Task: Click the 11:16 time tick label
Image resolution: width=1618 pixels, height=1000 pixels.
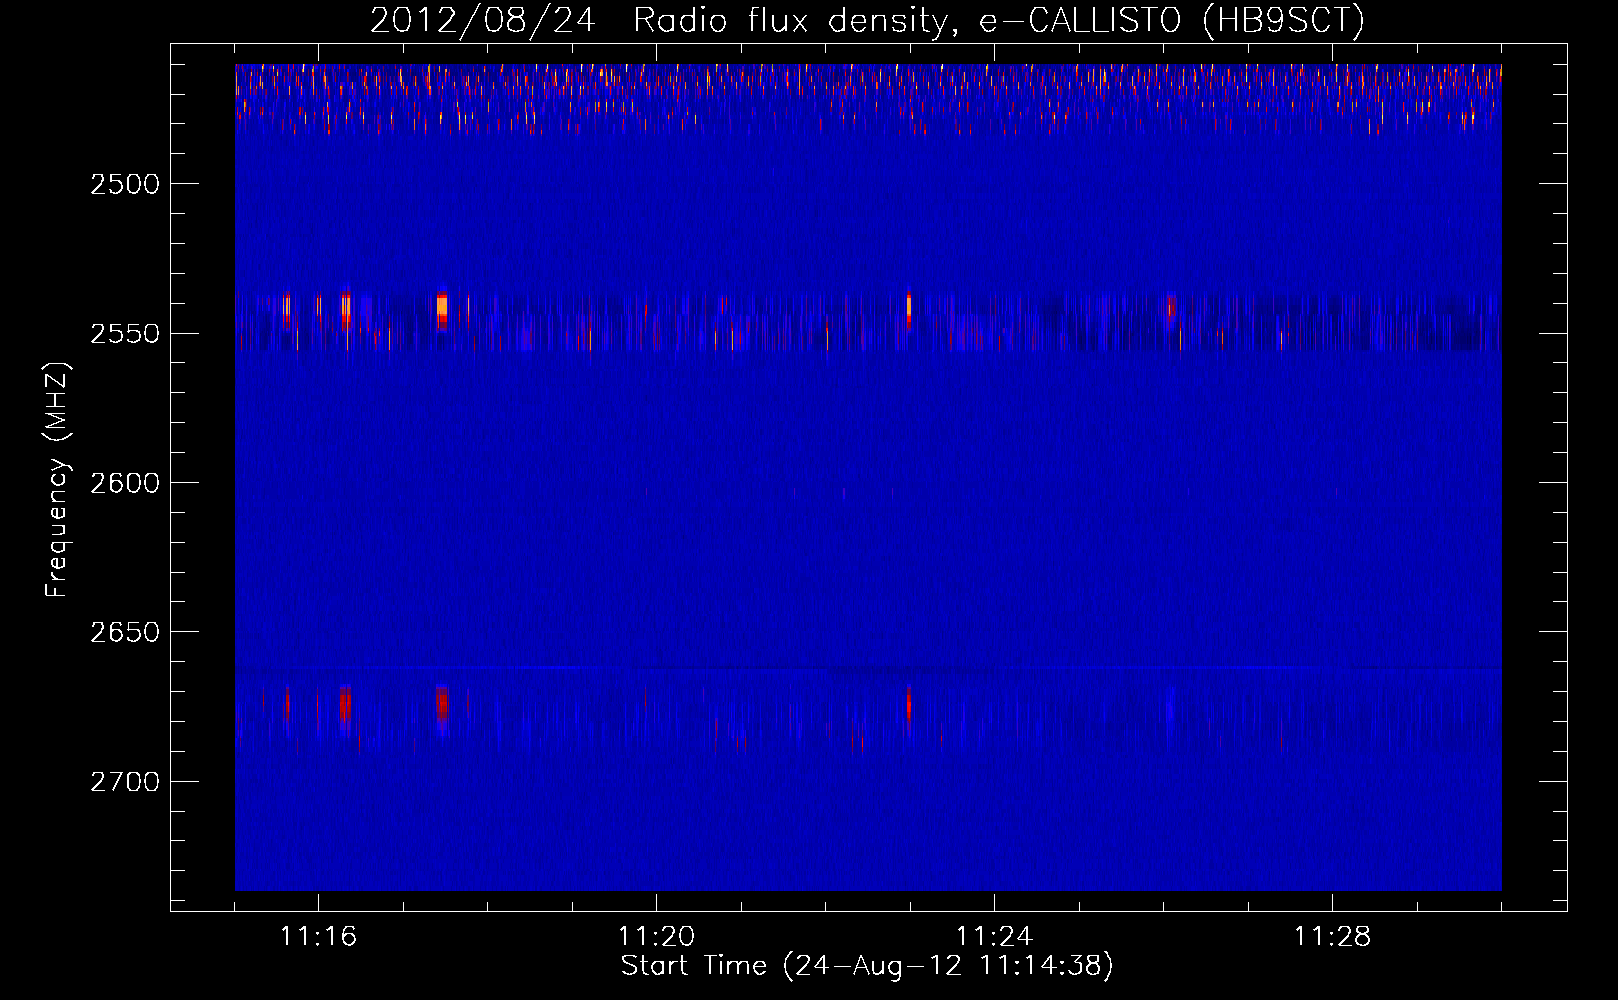Action: [x=318, y=936]
